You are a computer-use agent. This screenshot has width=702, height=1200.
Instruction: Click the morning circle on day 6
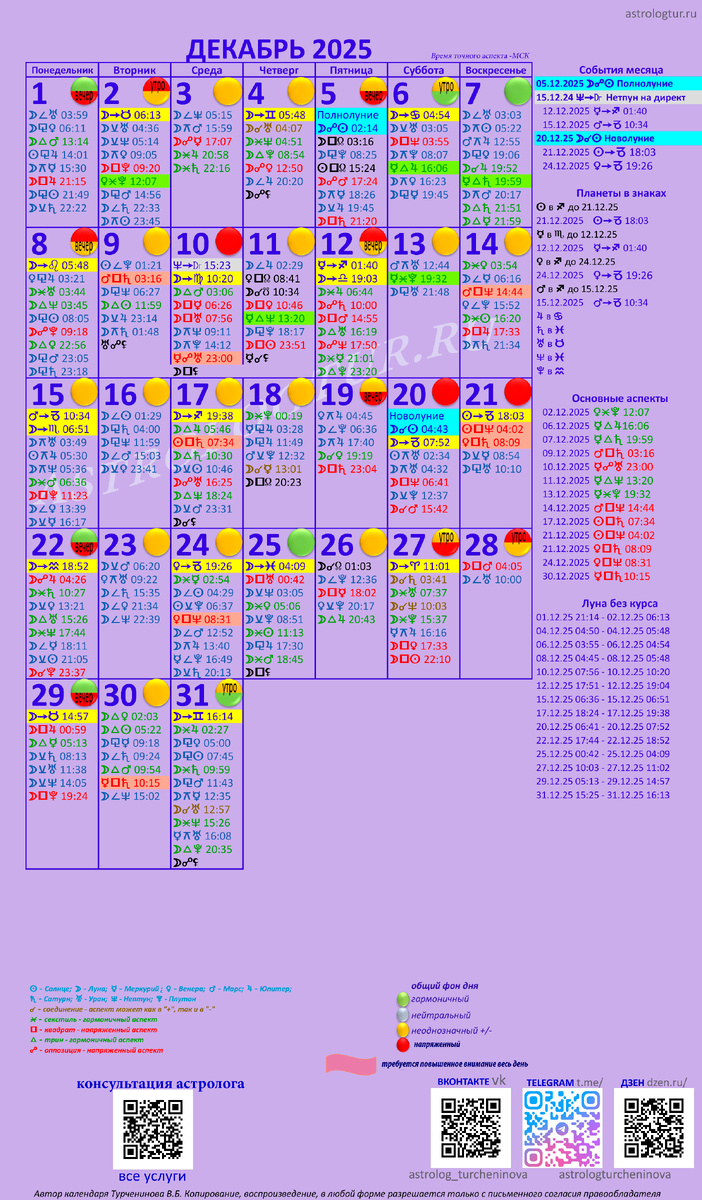pyautogui.click(x=444, y=92)
